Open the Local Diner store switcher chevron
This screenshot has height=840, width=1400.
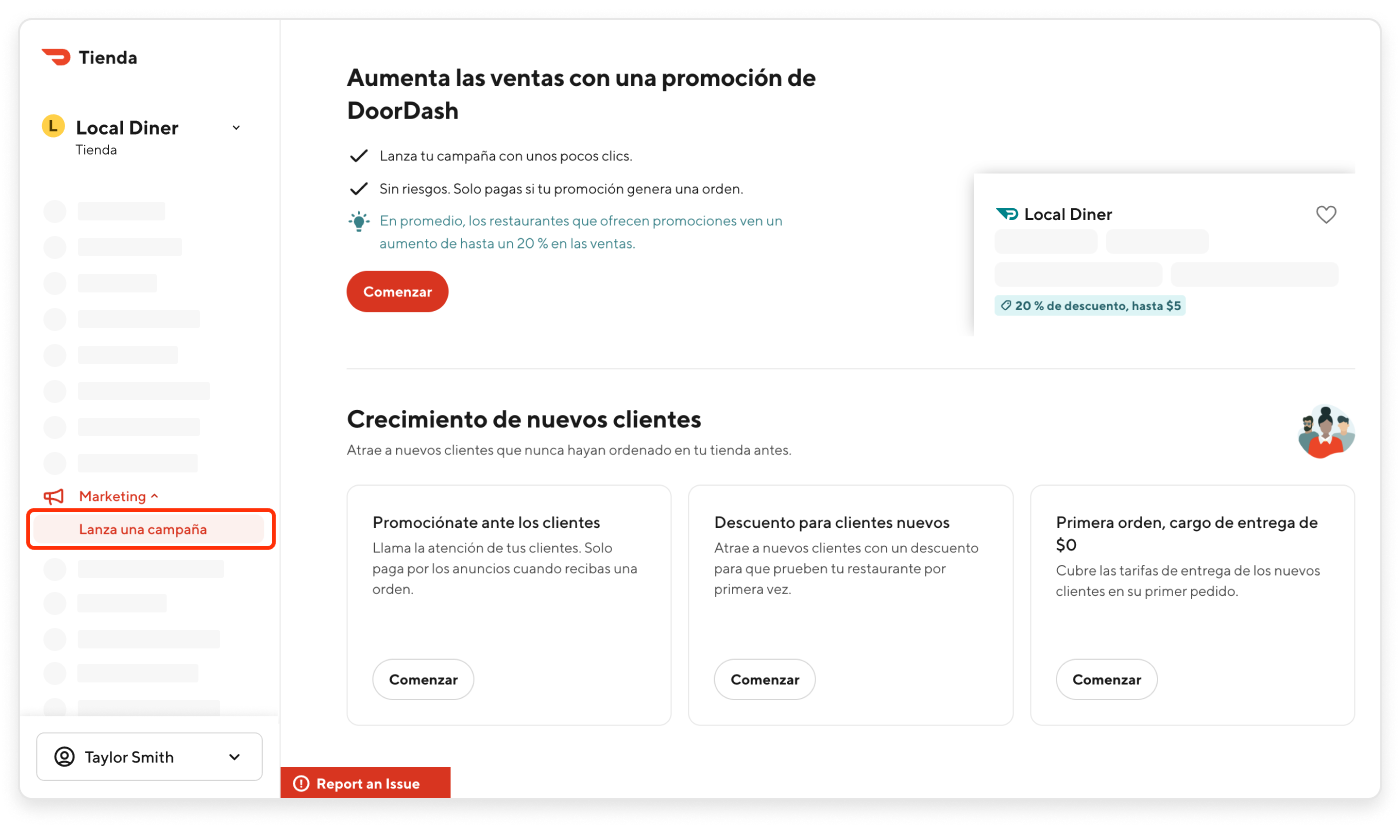[236, 127]
